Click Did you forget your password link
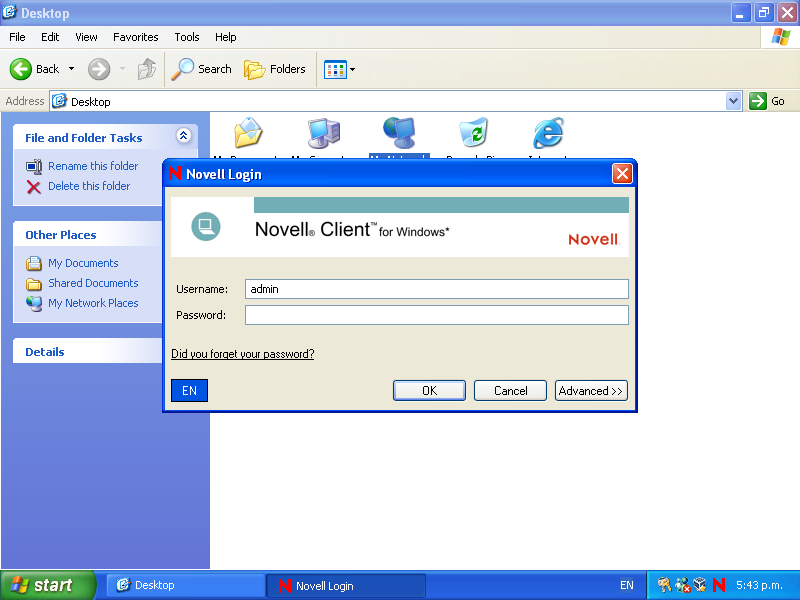800x600 pixels. (x=242, y=354)
